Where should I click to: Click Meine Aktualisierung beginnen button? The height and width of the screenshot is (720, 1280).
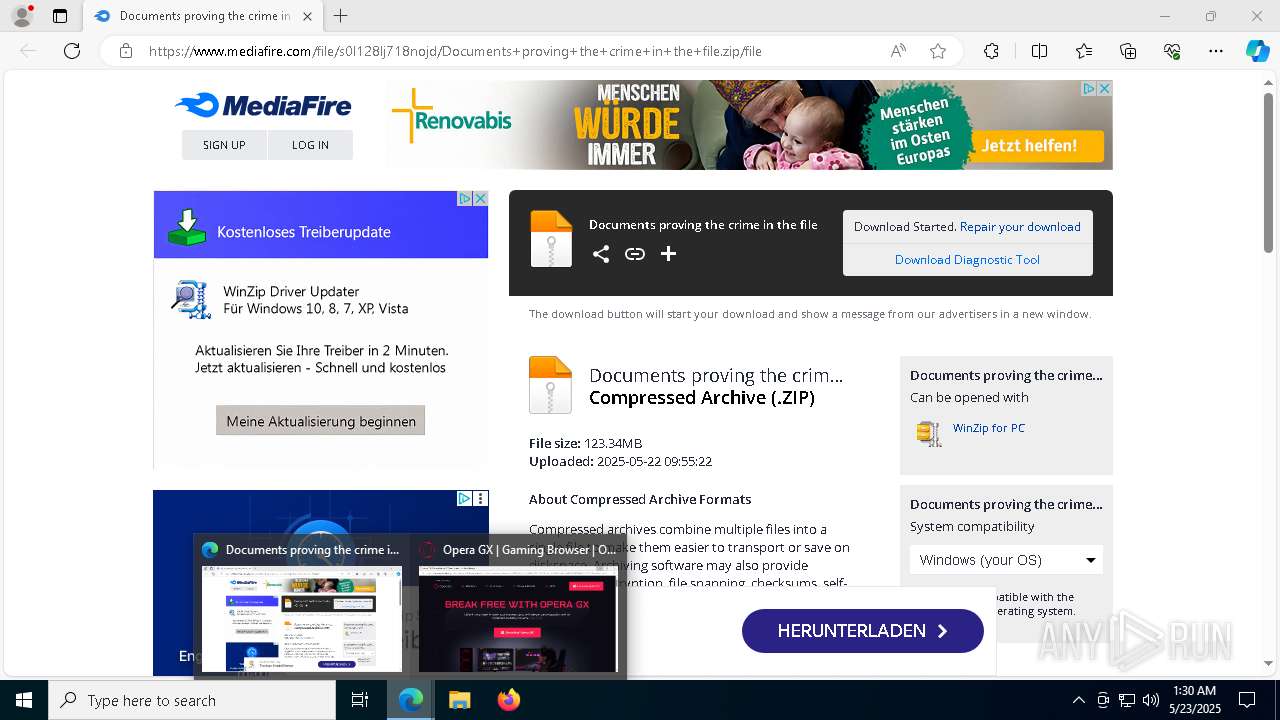pyautogui.click(x=321, y=421)
